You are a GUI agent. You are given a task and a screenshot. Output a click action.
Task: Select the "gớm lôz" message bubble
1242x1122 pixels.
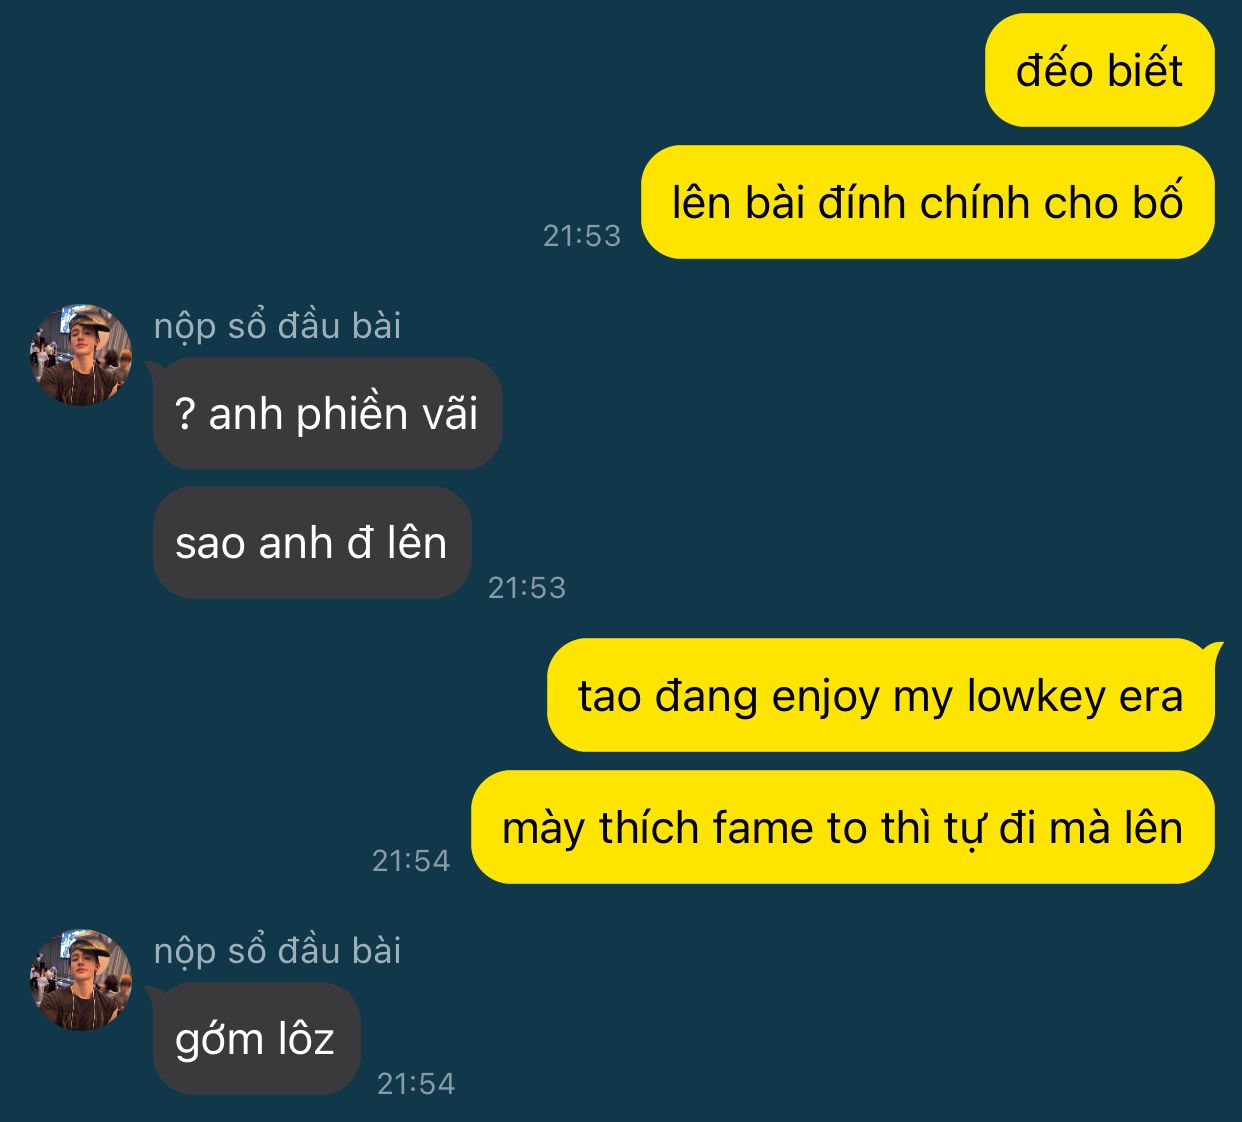coord(256,1038)
